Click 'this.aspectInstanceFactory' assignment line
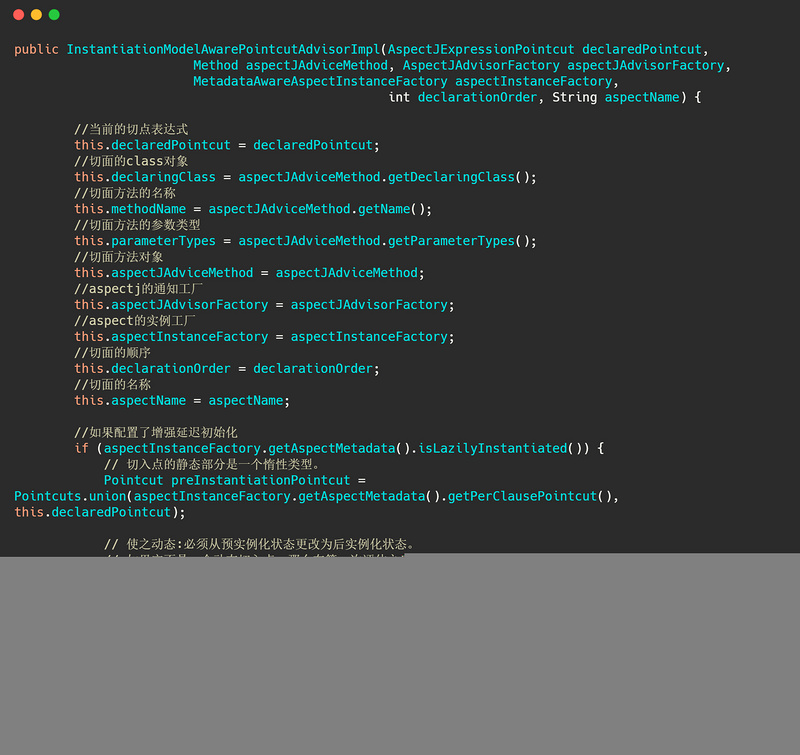The height and width of the screenshot is (755, 800). (264, 337)
